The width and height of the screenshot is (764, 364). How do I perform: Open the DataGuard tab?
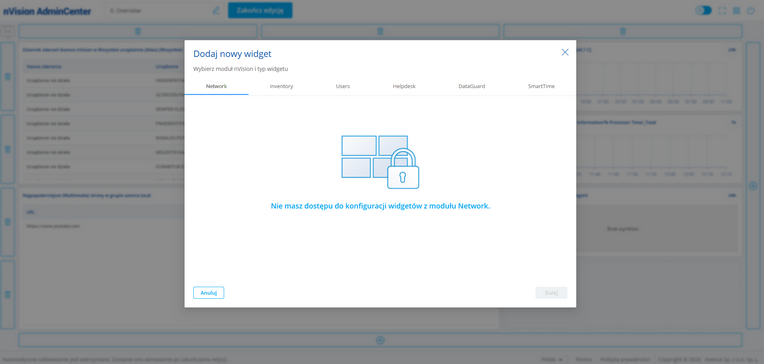(471, 86)
